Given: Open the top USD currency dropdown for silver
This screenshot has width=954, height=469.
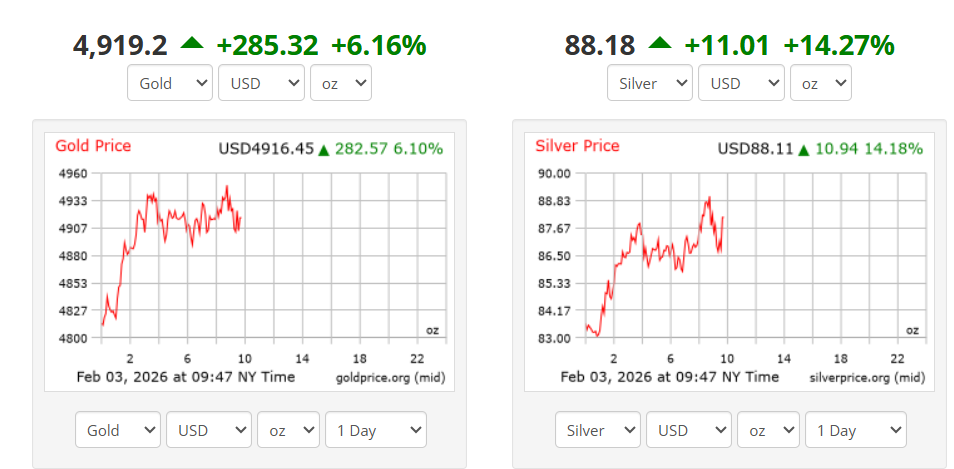Looking at the screenshot, I should [741, 83].
